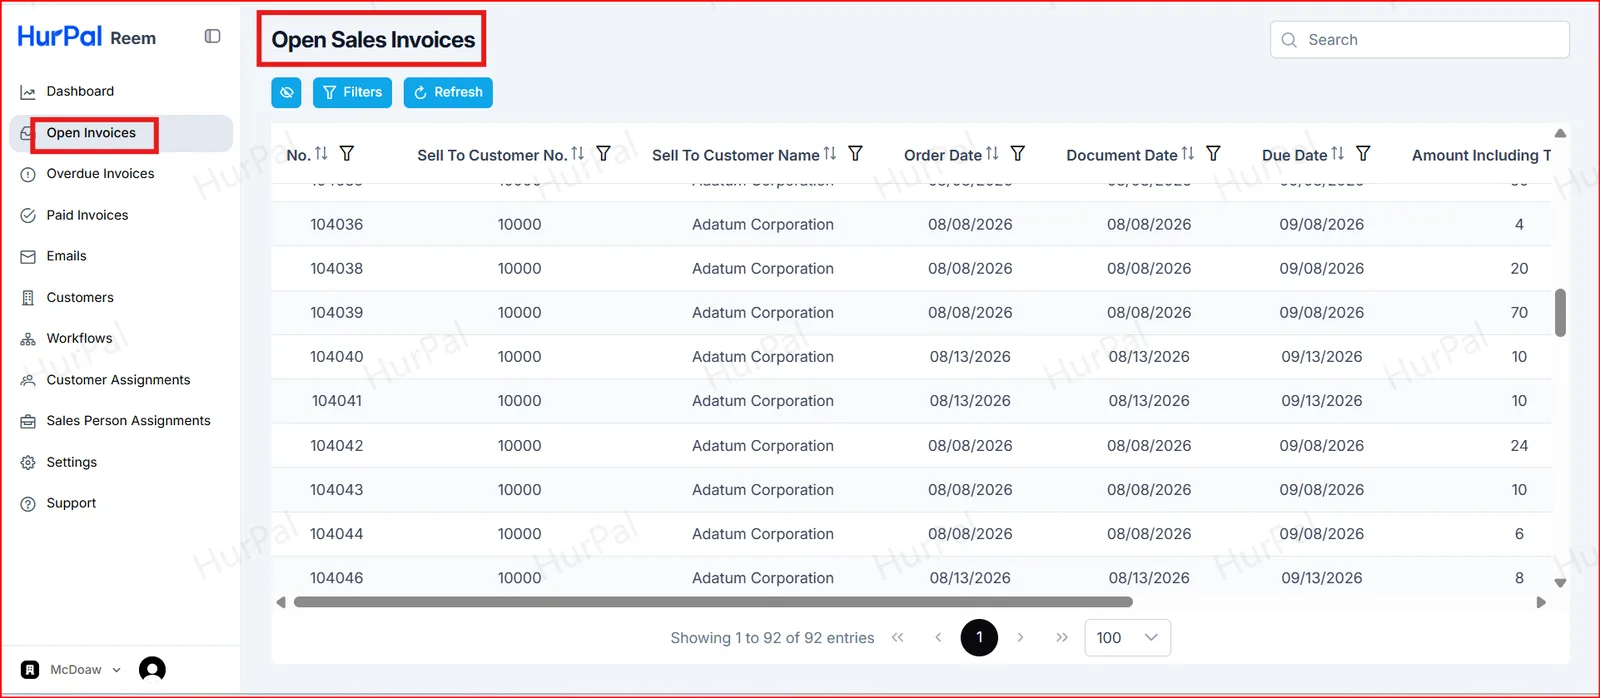Sort by Document Date

point(1188,154)
